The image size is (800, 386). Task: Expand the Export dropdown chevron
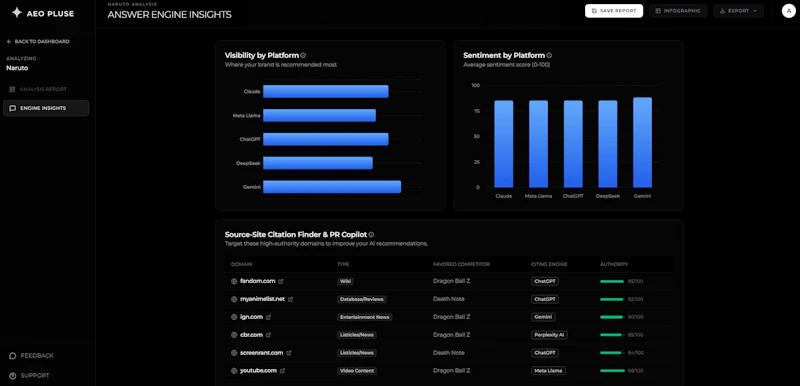coord(755,11)
